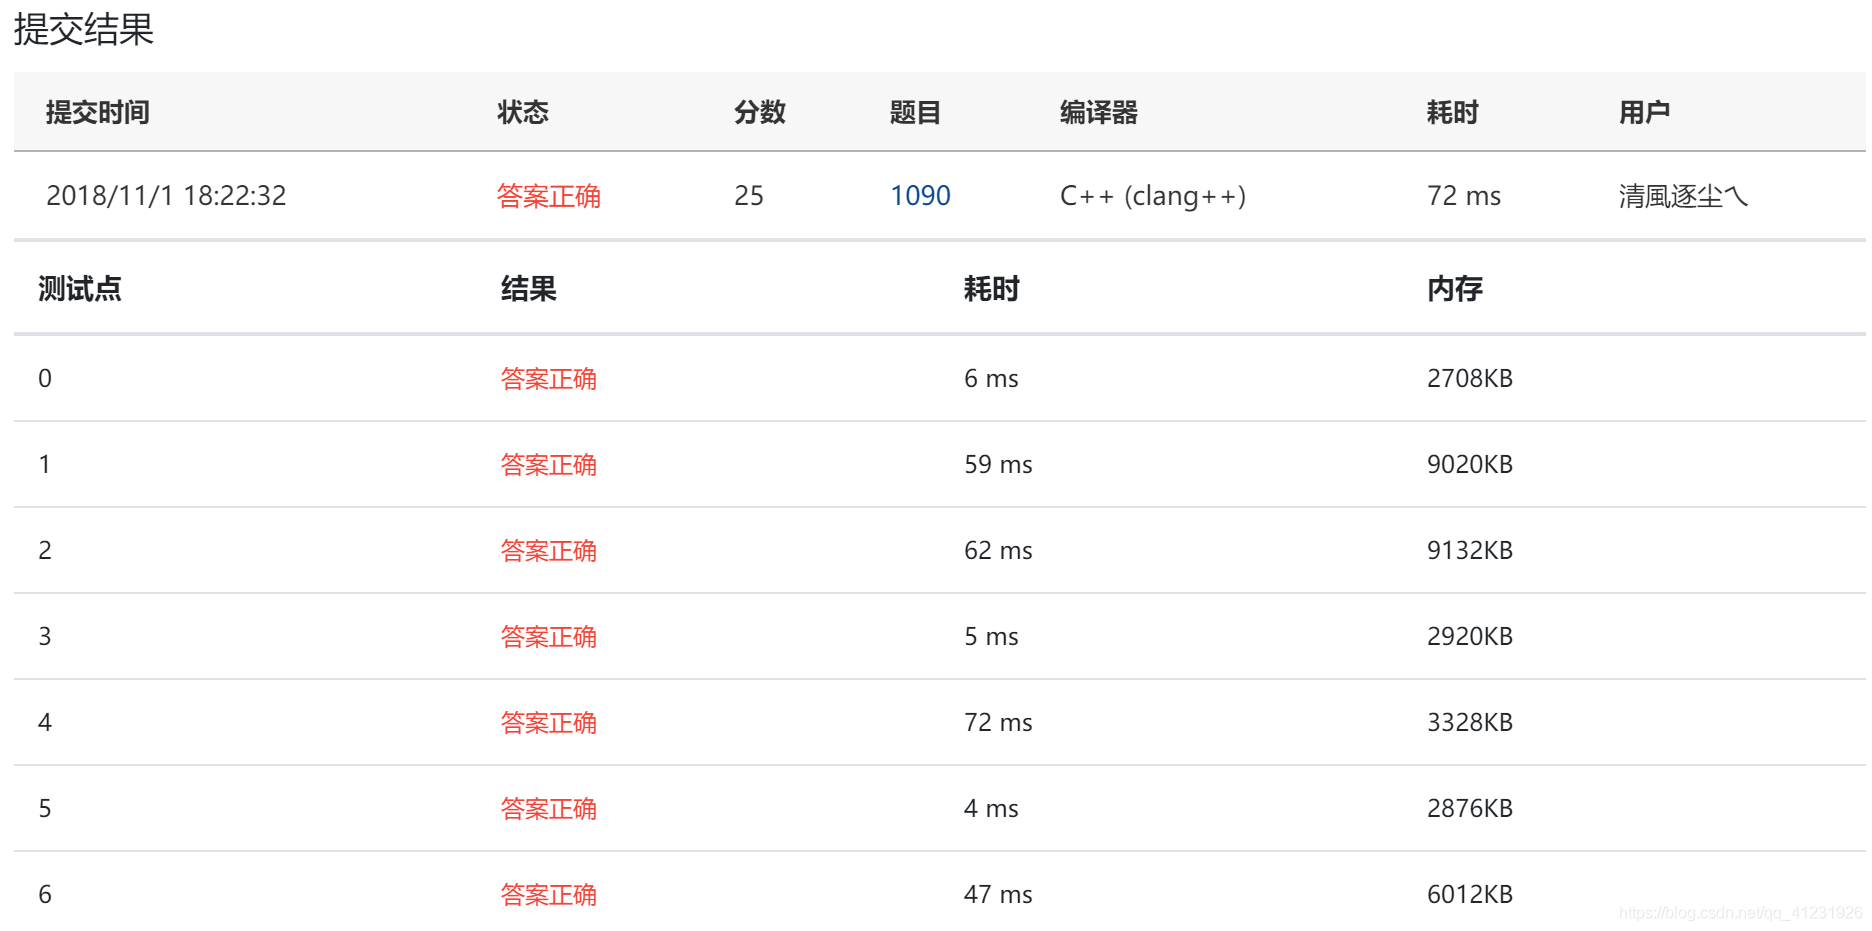This screenshot has width=1872, height=931.
Task: Open problem link 1090
Action: tap(920, 196)
